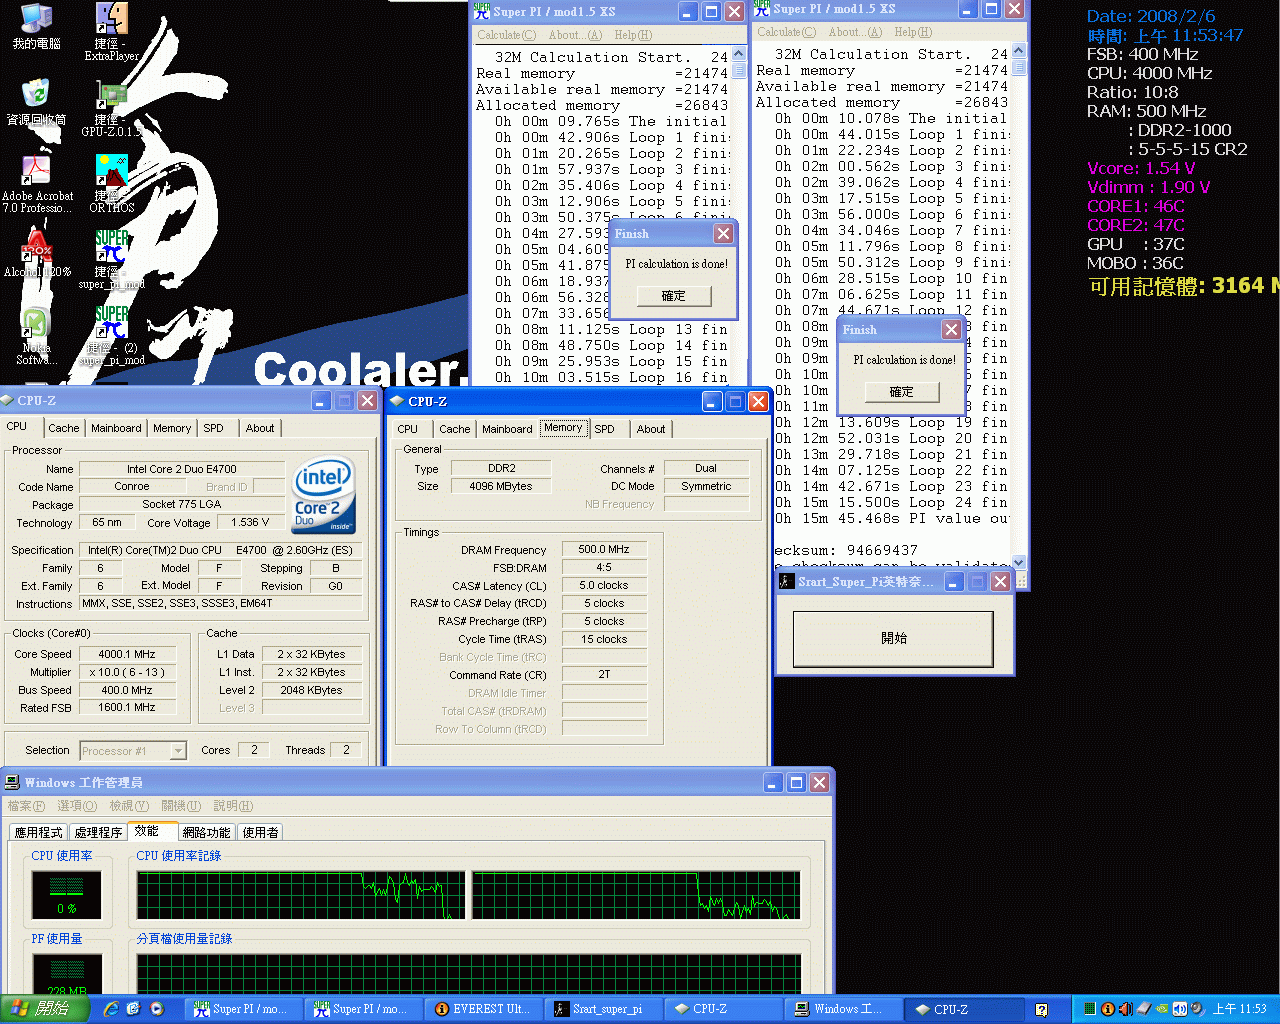Click 確定 in the left Finish dialog

673,296
